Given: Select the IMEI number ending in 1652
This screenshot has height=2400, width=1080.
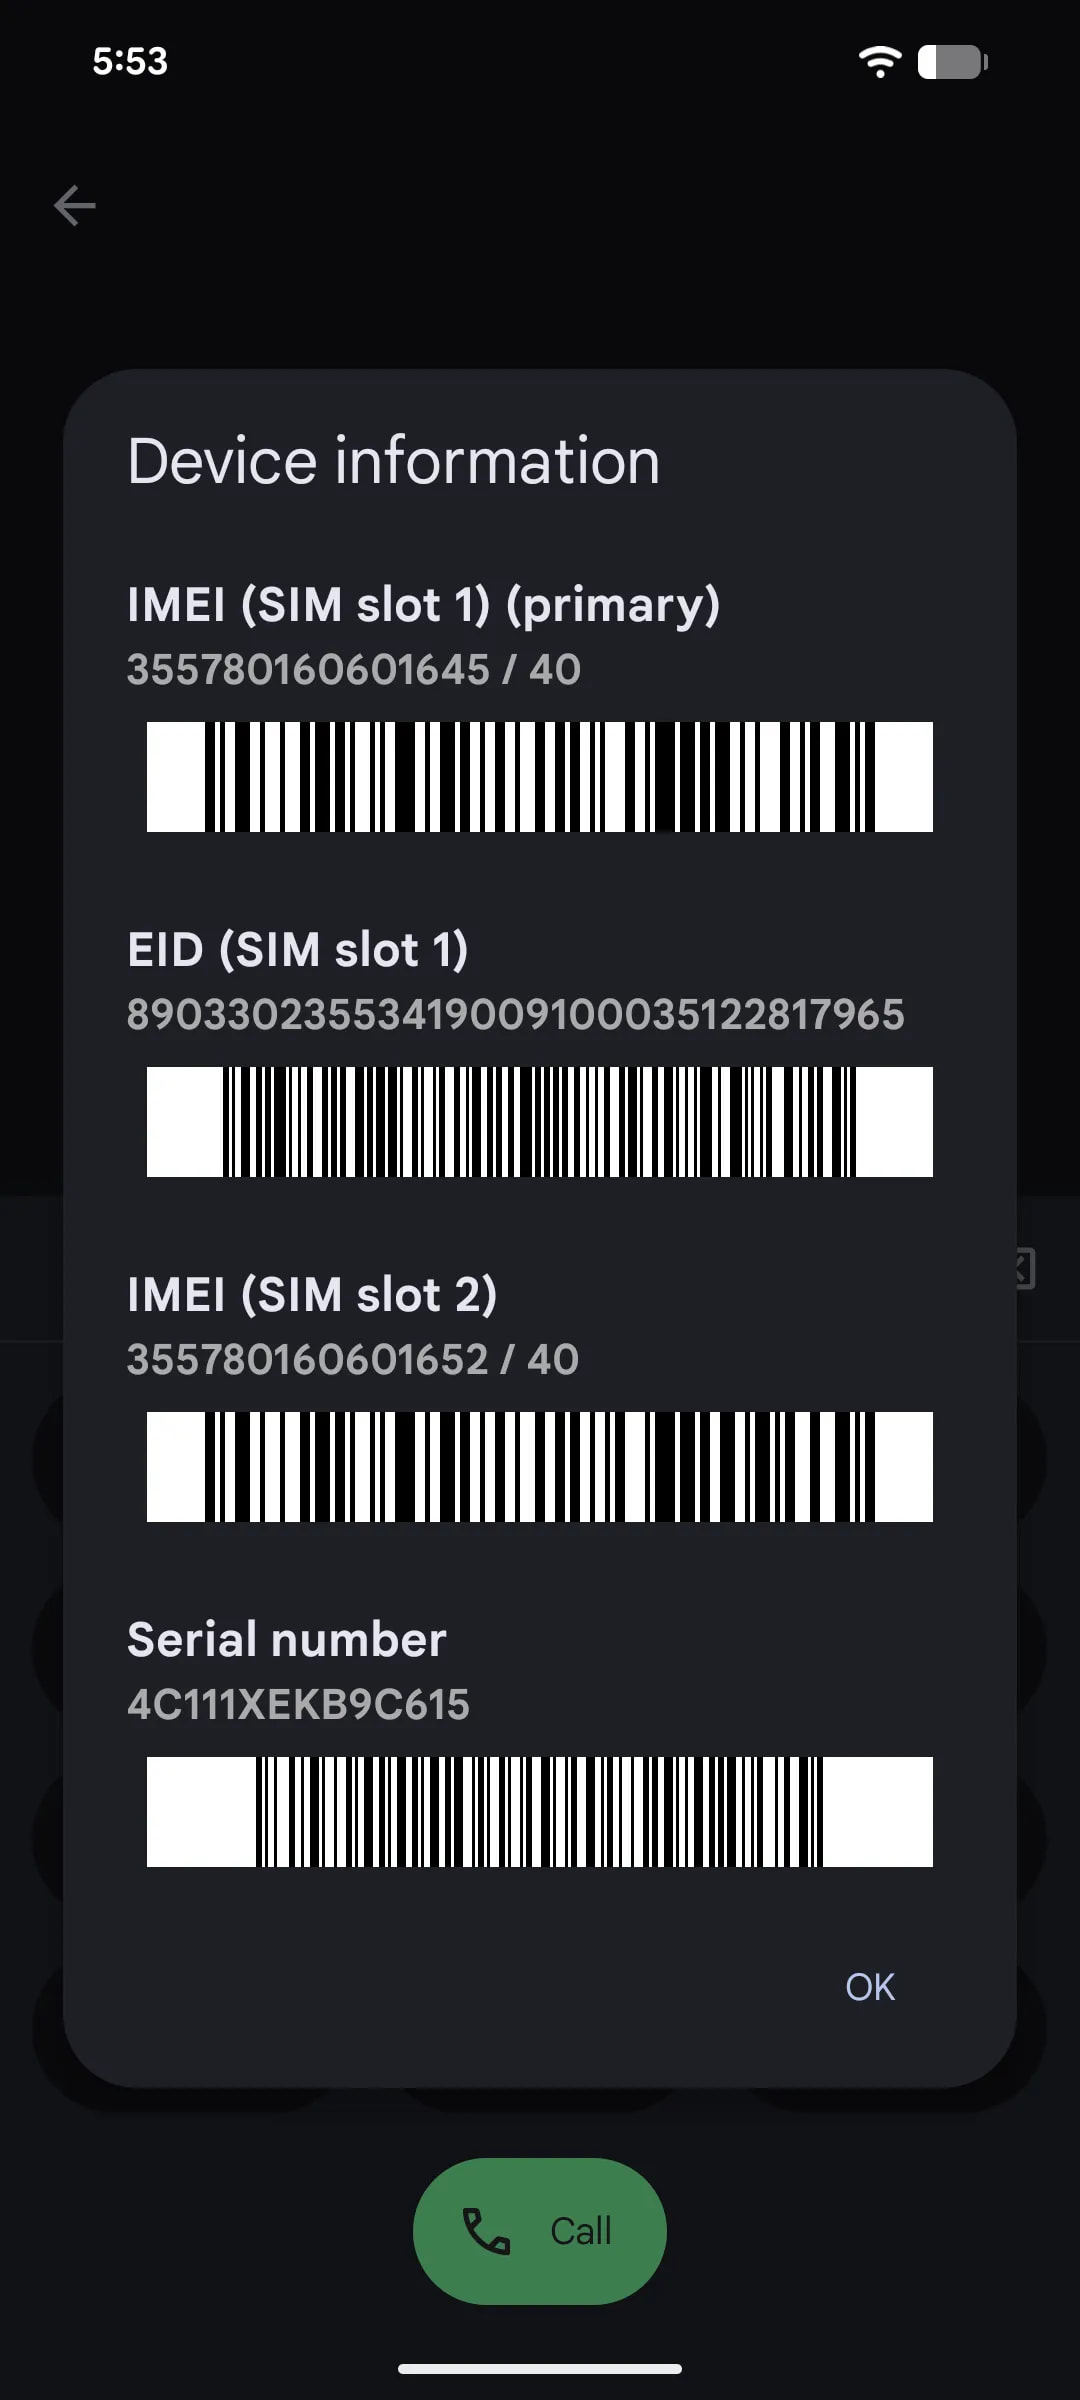Looking at the screenshot, I should coord(352,1360).
